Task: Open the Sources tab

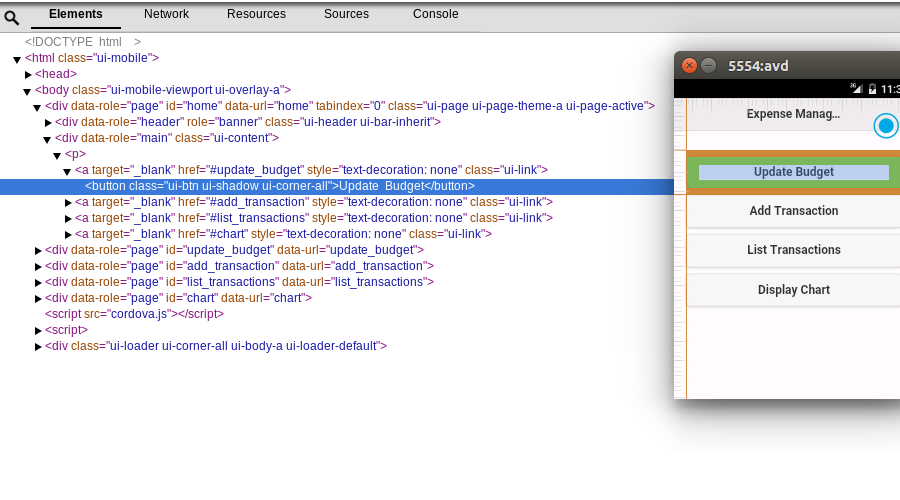Action: tap(346, 14)
